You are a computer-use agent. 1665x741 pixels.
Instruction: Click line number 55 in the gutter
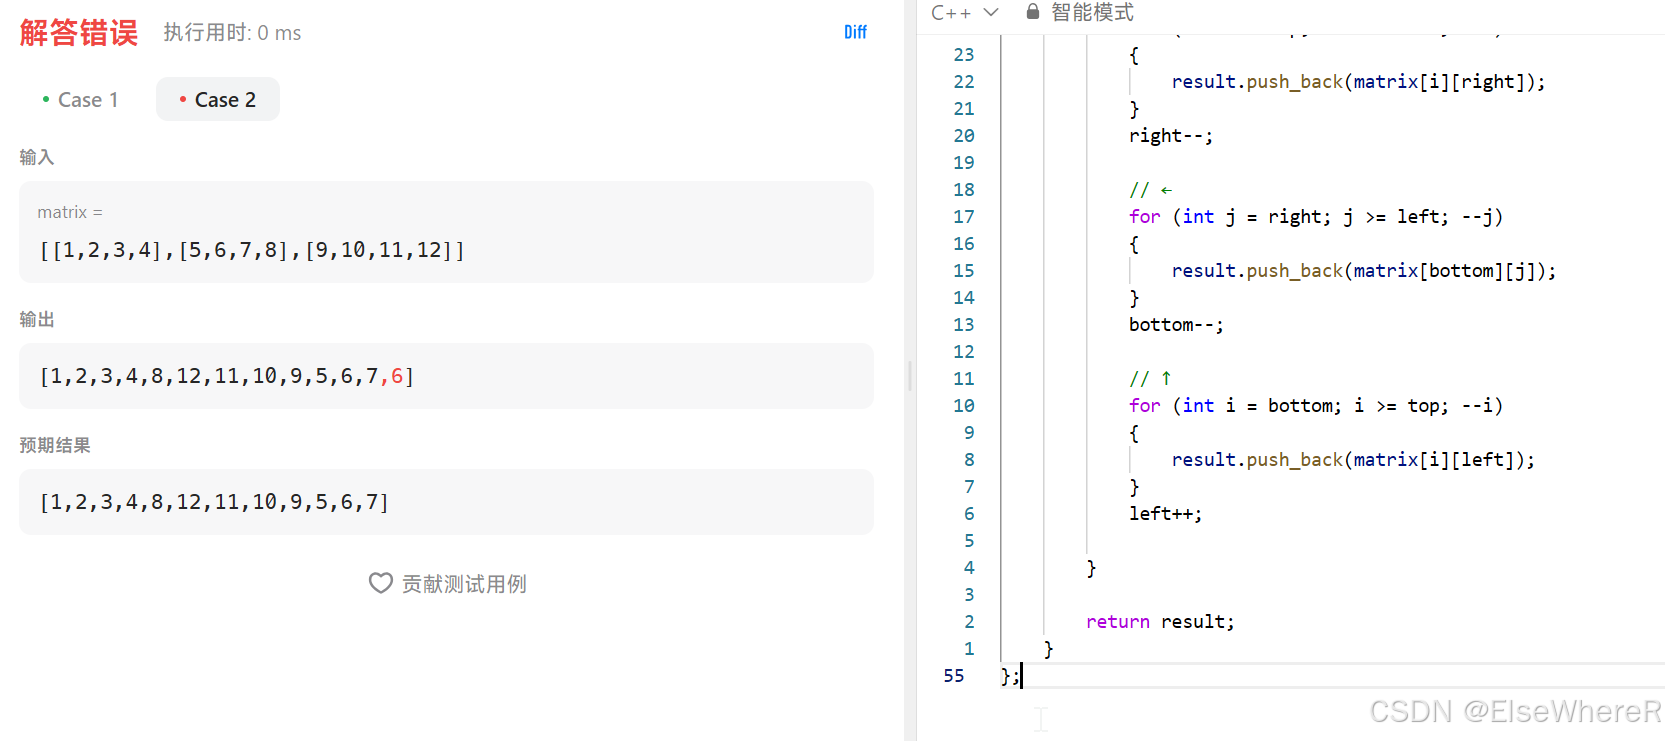[x=954, y=676]
